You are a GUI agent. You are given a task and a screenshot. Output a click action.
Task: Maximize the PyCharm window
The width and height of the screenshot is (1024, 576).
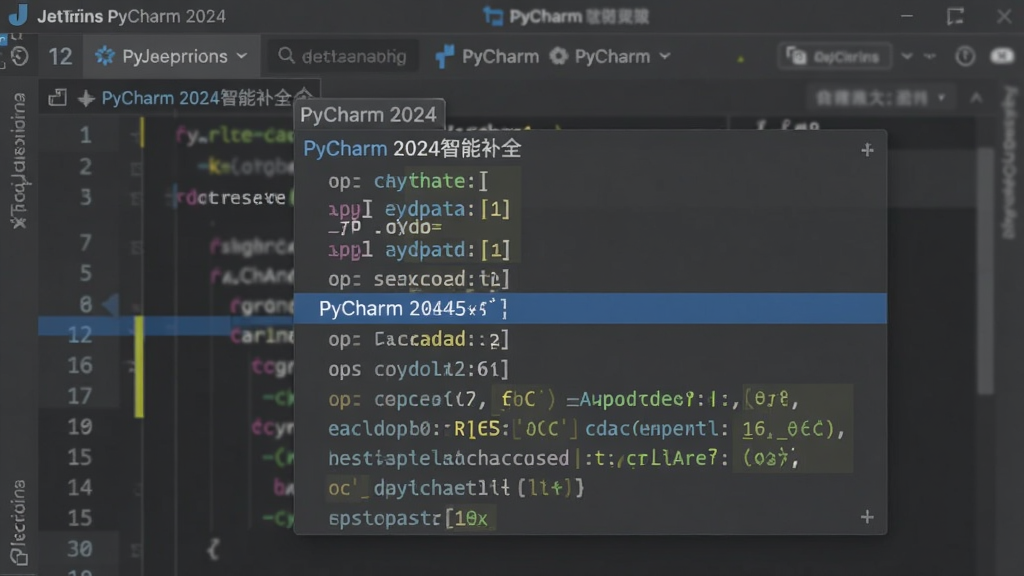click(955, 16)
